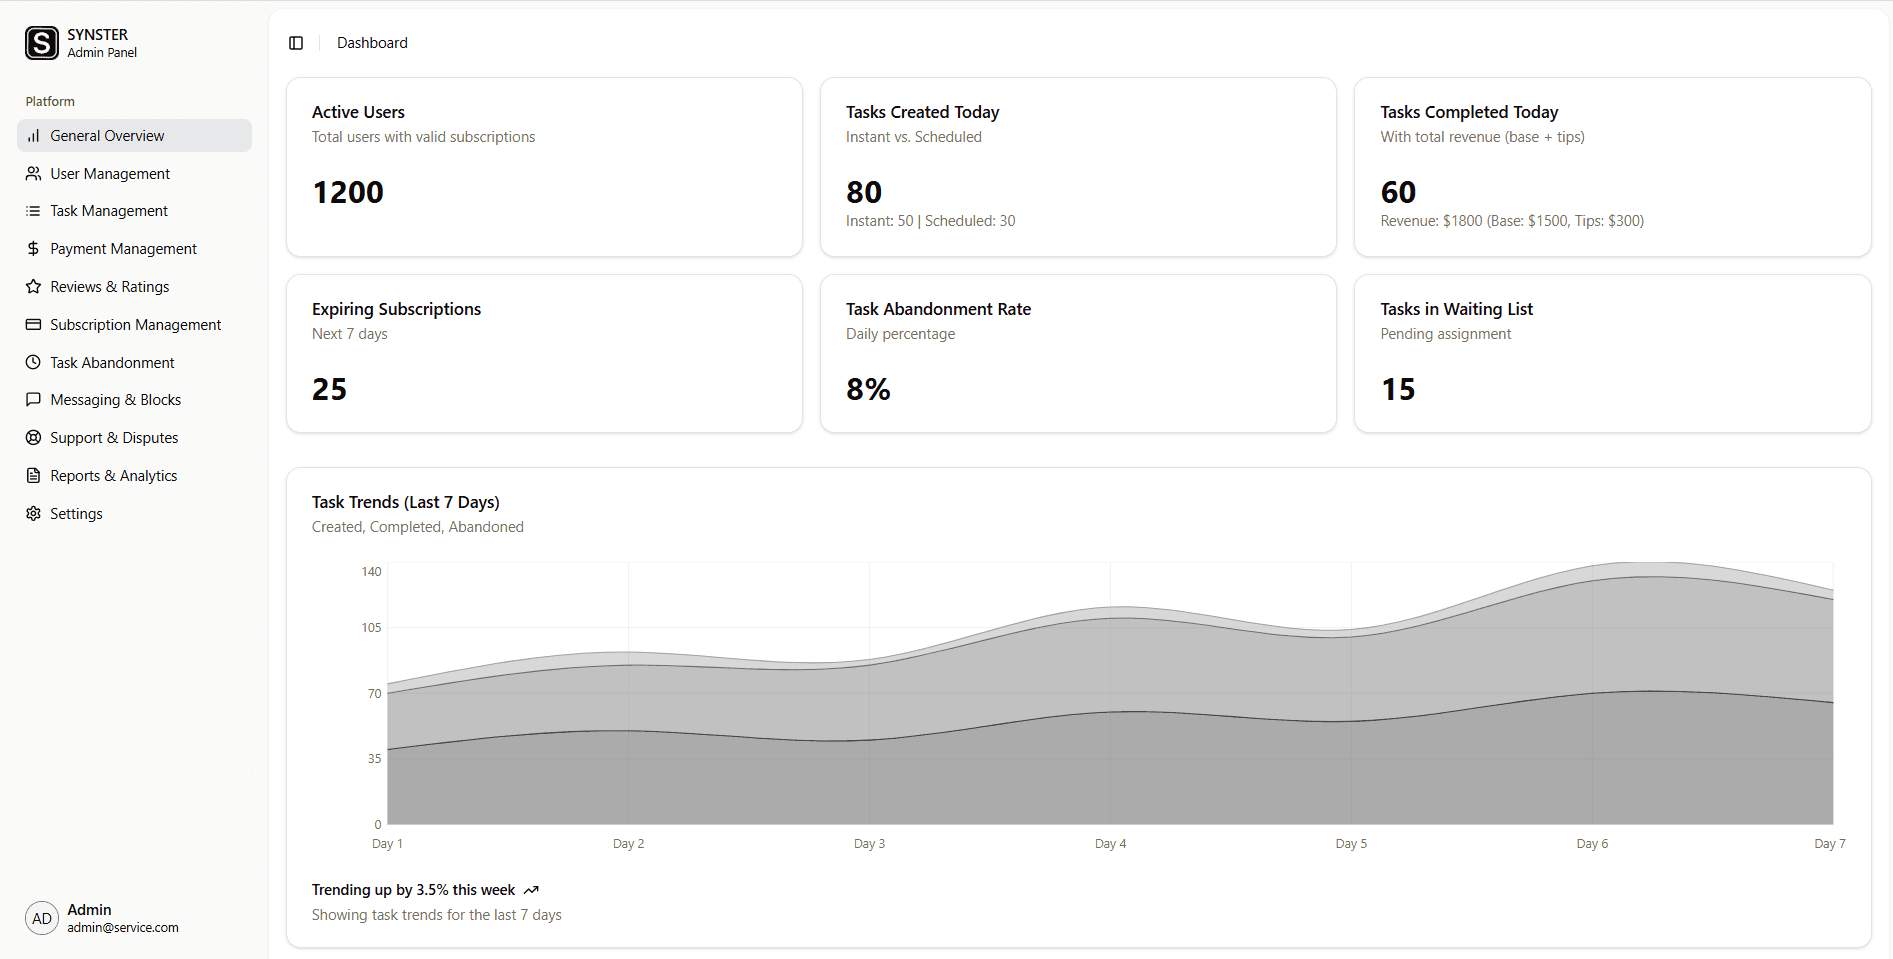
Task: Select the star icon for Reviews & Ratings
Action: coord(34,286)
